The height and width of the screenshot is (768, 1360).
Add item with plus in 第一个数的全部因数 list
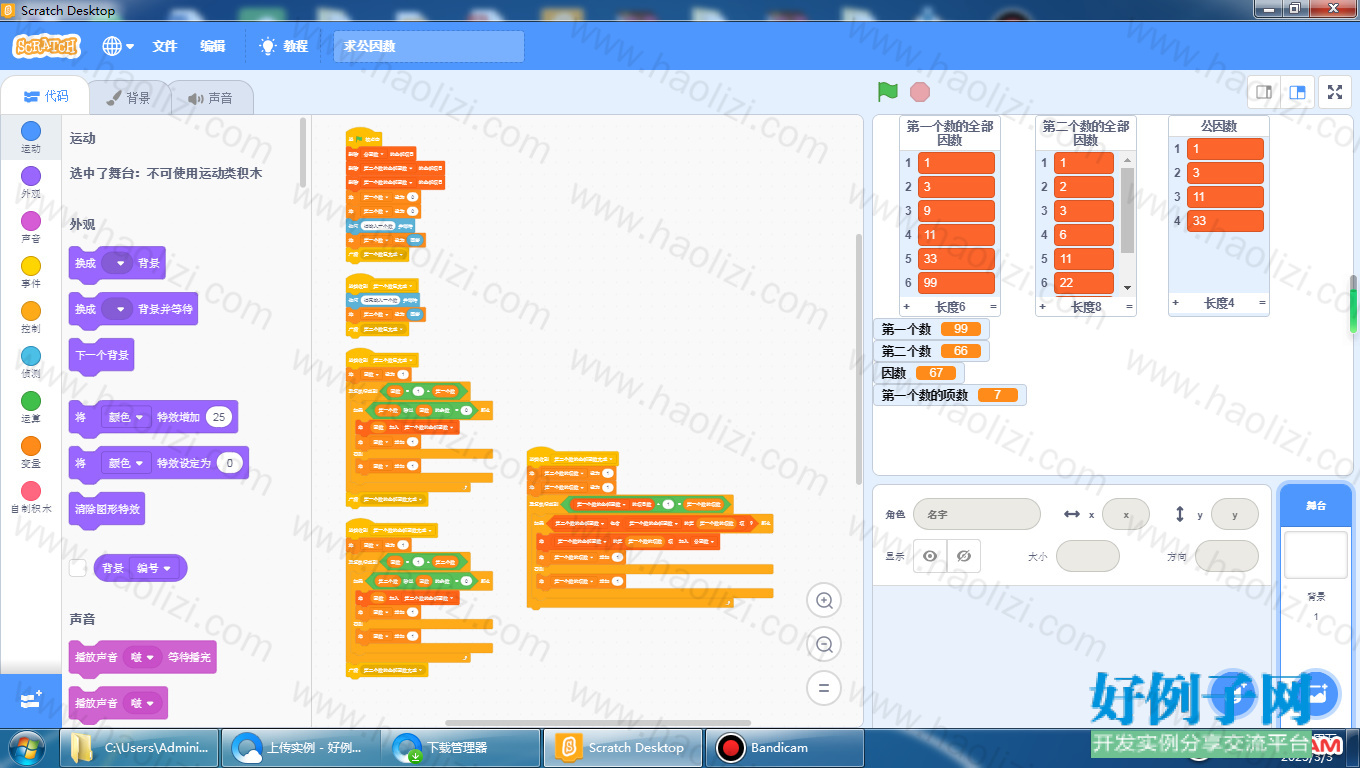point(907,307)
